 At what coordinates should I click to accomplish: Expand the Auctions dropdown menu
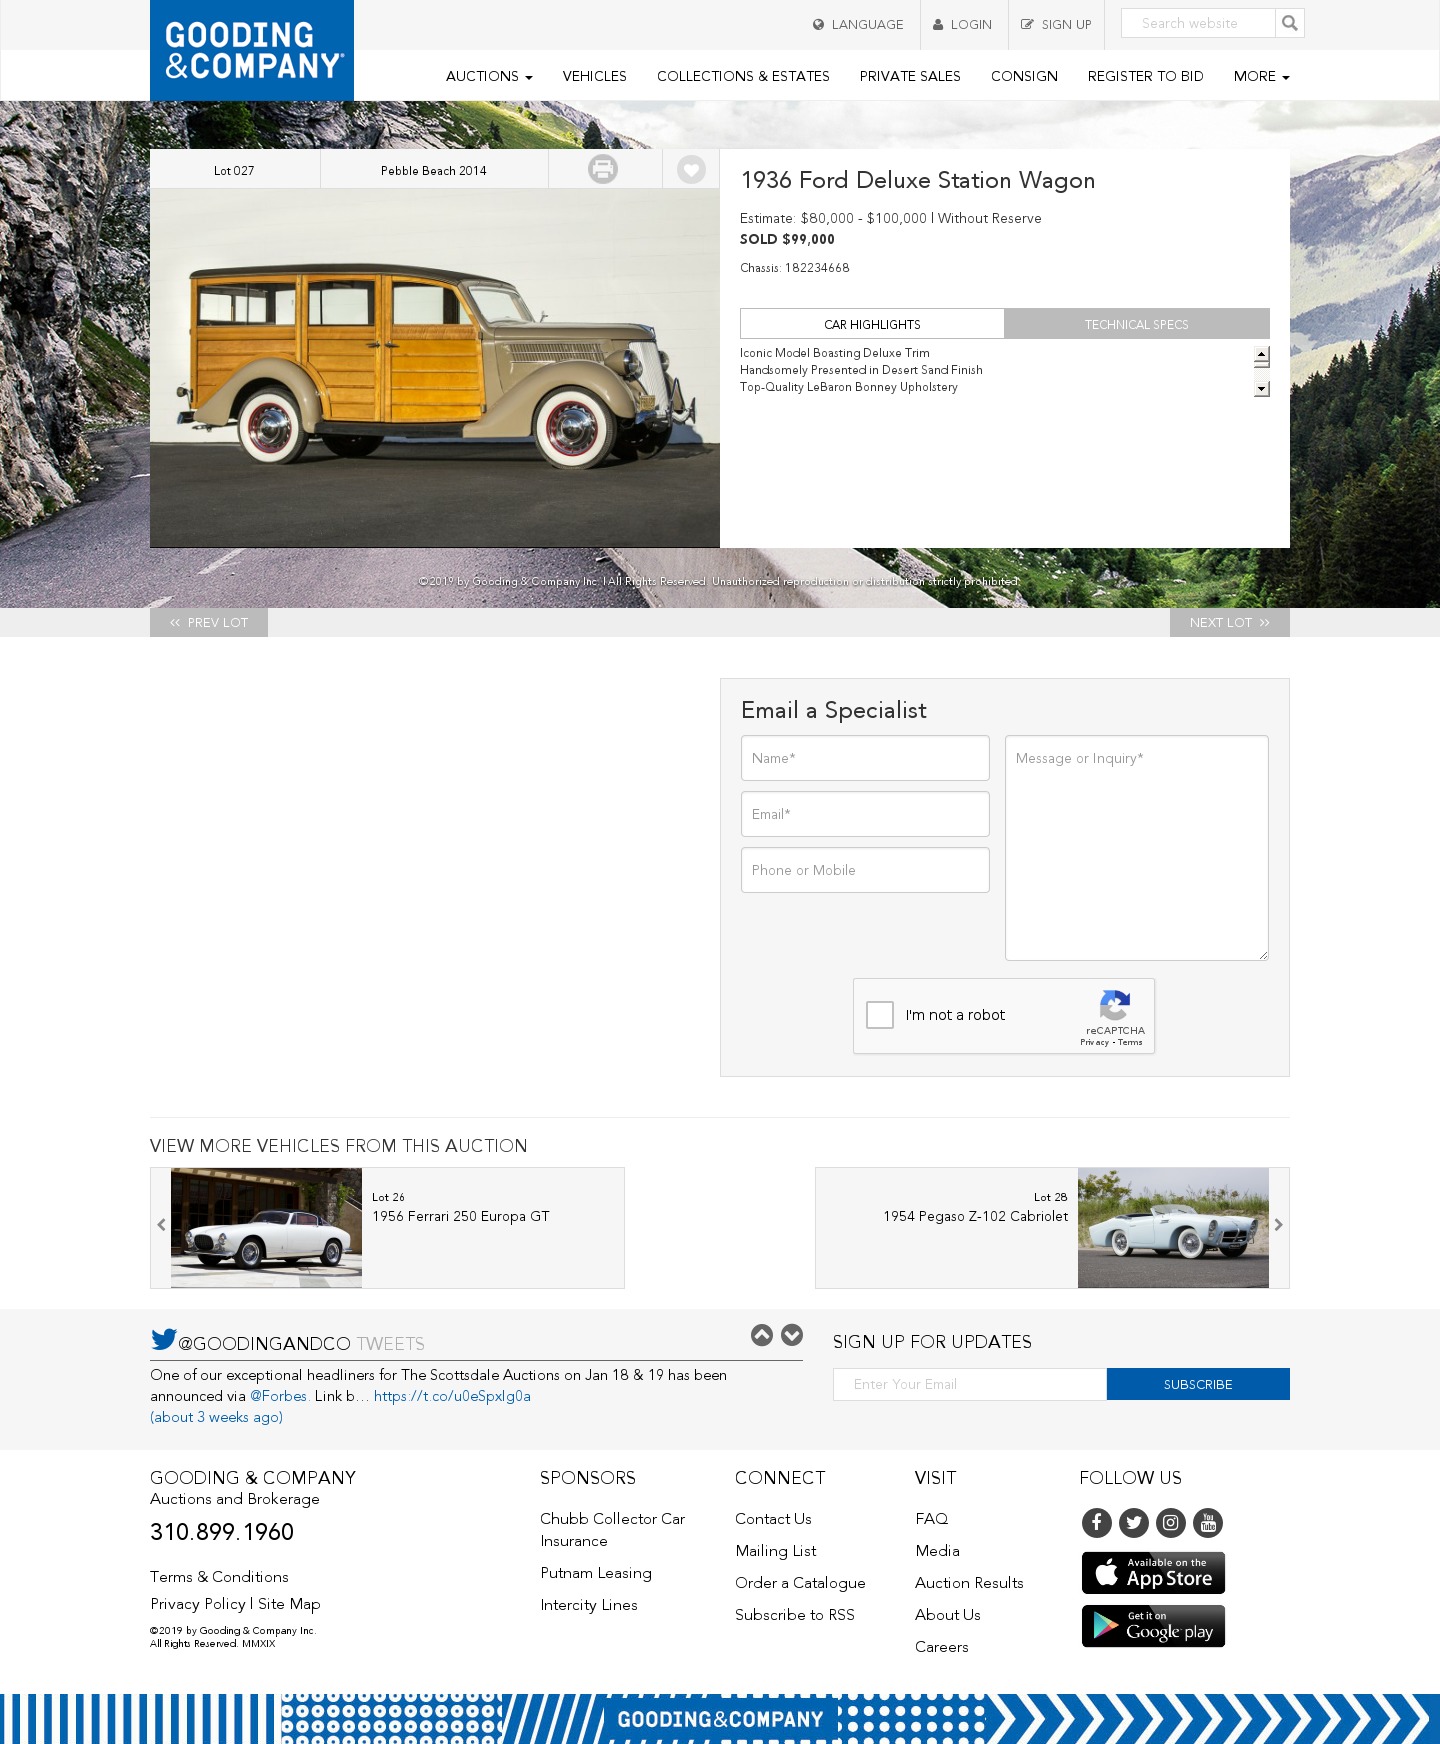[489, 76]
